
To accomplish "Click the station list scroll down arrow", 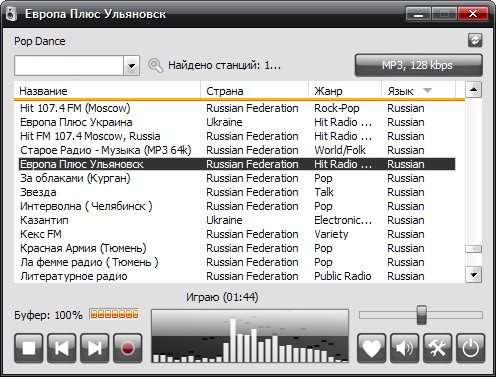I will tap(473, 275).
